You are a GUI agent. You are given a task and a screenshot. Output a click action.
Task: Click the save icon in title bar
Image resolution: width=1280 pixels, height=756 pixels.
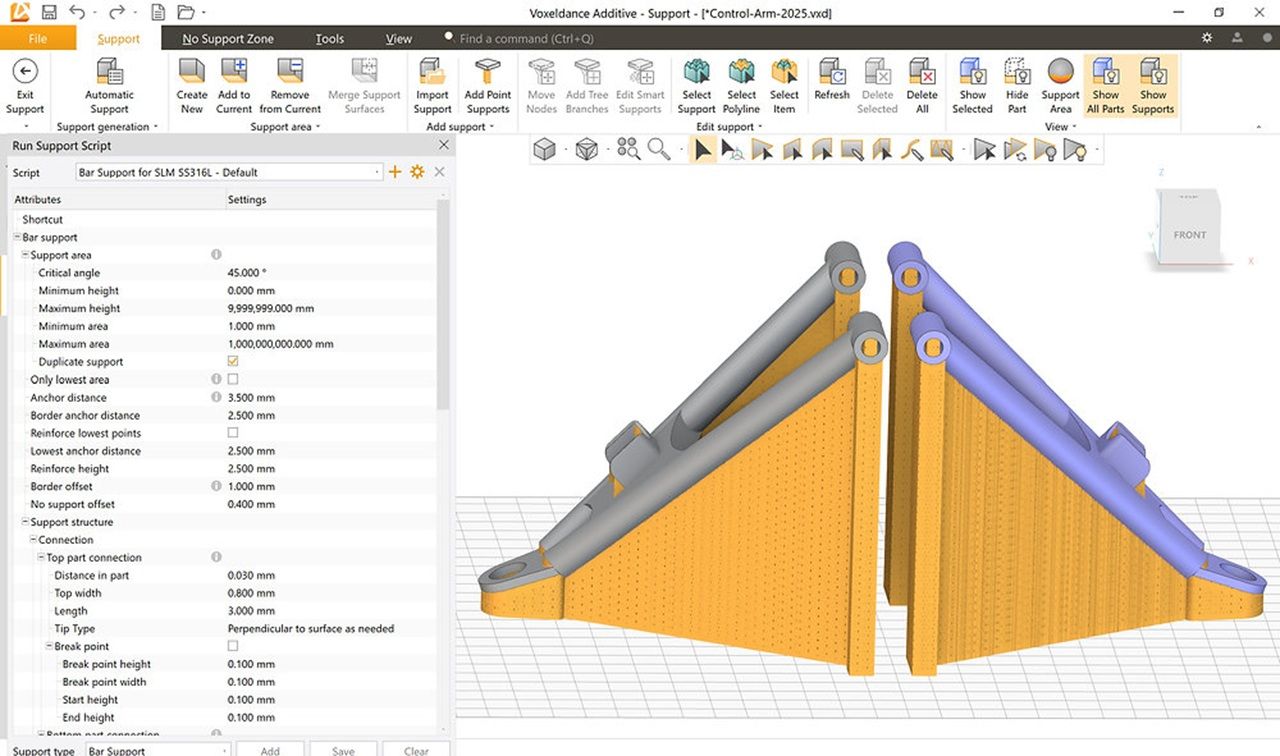coord(49,13)
